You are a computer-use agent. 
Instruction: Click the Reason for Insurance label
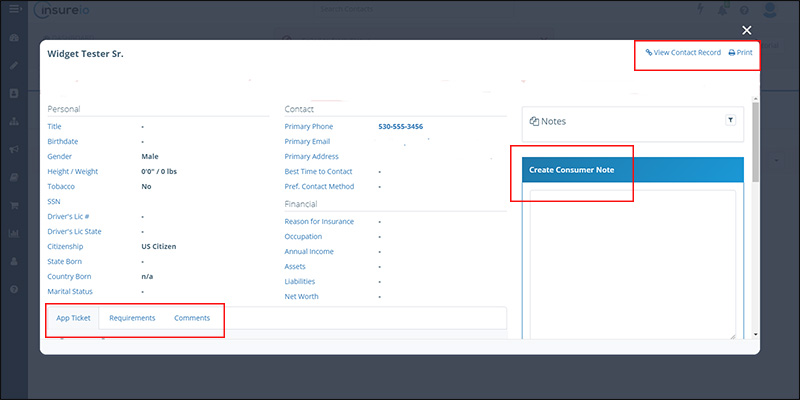319,221
